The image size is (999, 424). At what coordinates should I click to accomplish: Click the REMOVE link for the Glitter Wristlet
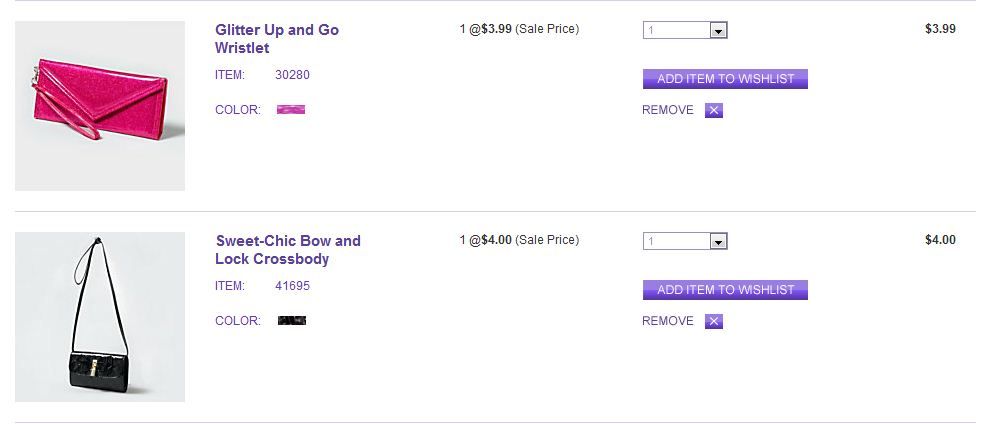click(x=667, y=111)
